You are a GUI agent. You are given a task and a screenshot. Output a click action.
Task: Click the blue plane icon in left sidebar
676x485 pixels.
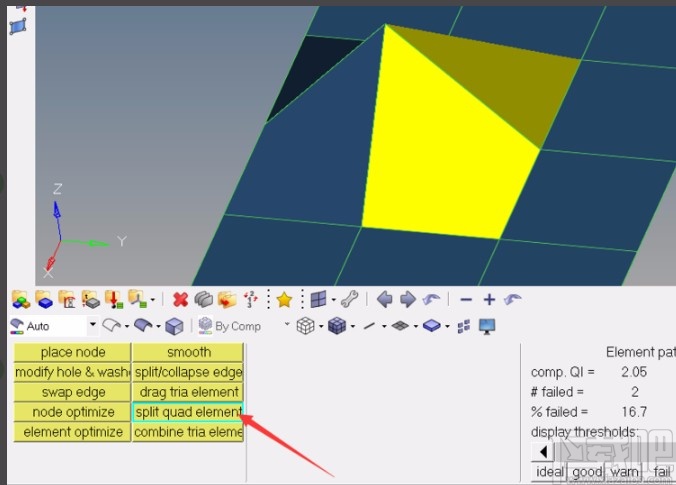[18, 26]
